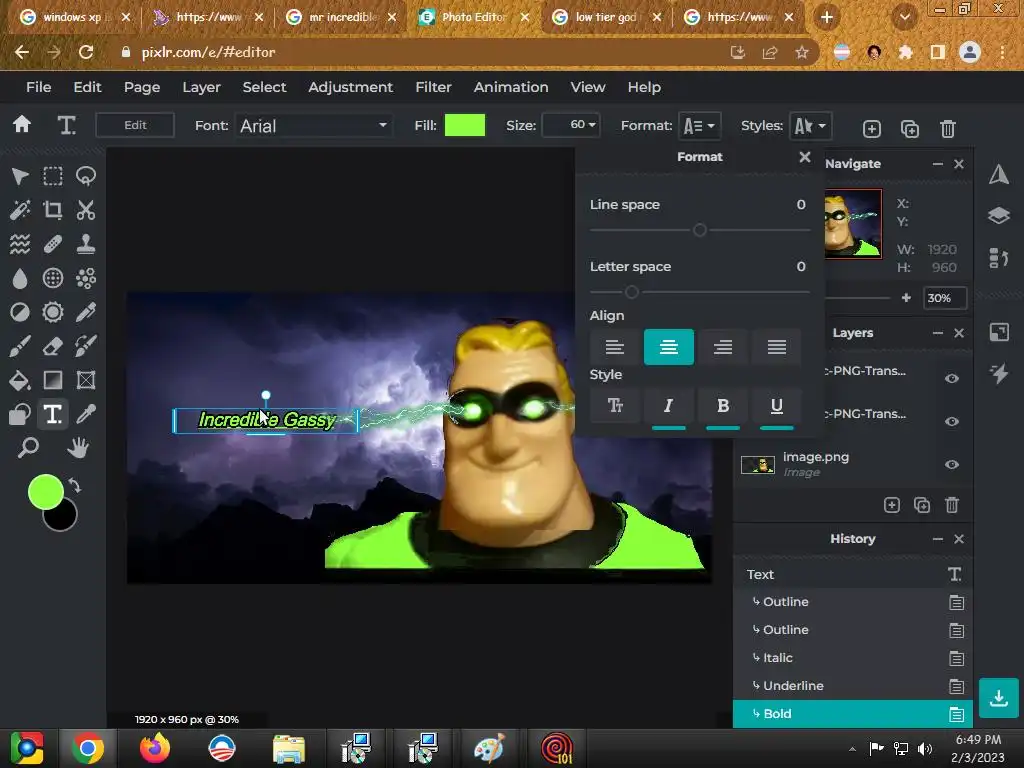1024x768 pixels.
Task: Open Firefox from the taskbar
Action: (x=155, y=748)
